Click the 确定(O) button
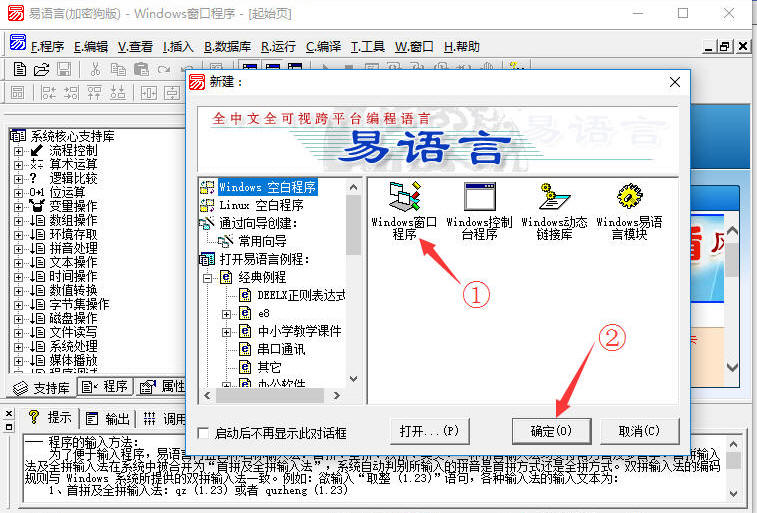This screenshot has height=513, width=757. click(550, 431)
